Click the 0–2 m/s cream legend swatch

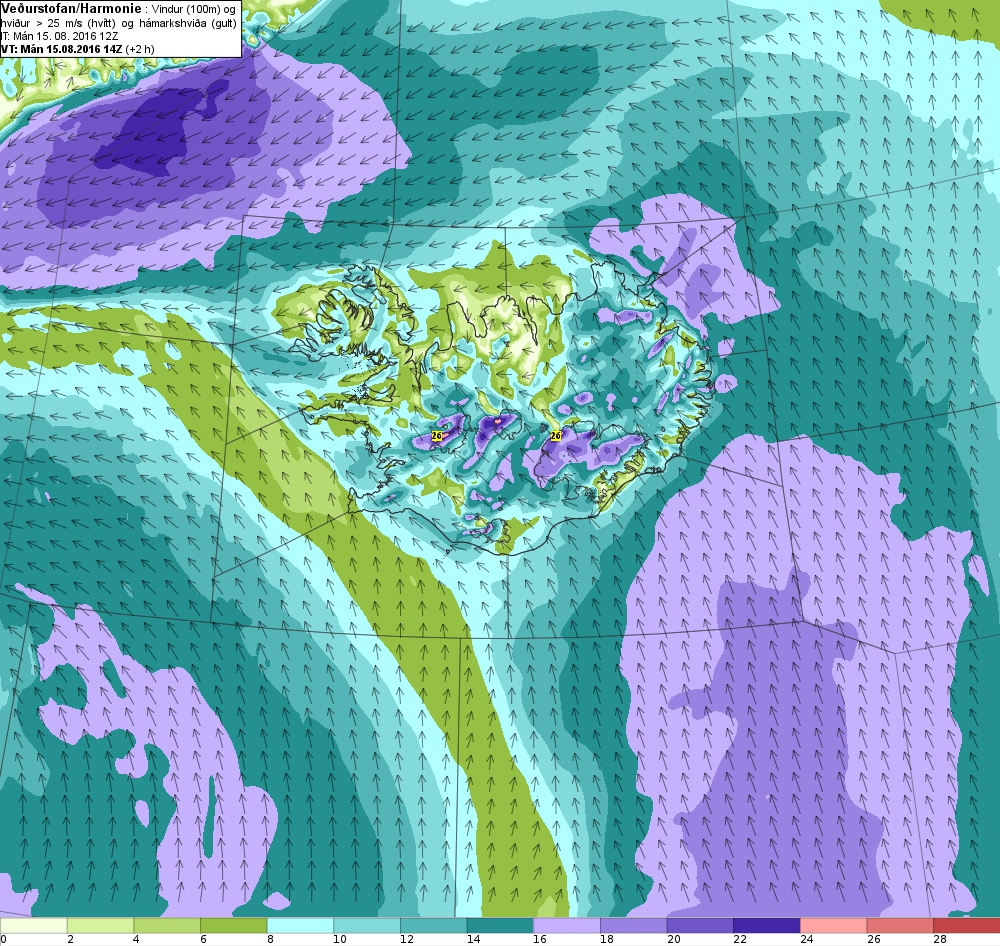(33, 925)
